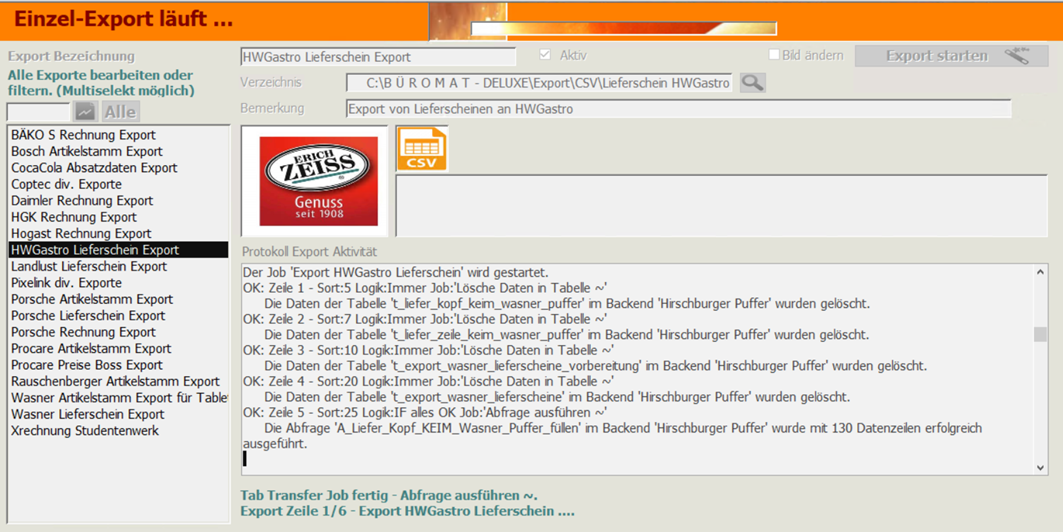1063x532 pixels.
Task: Select Porsche Lieferschein Export in list
Action: [90, 316]
